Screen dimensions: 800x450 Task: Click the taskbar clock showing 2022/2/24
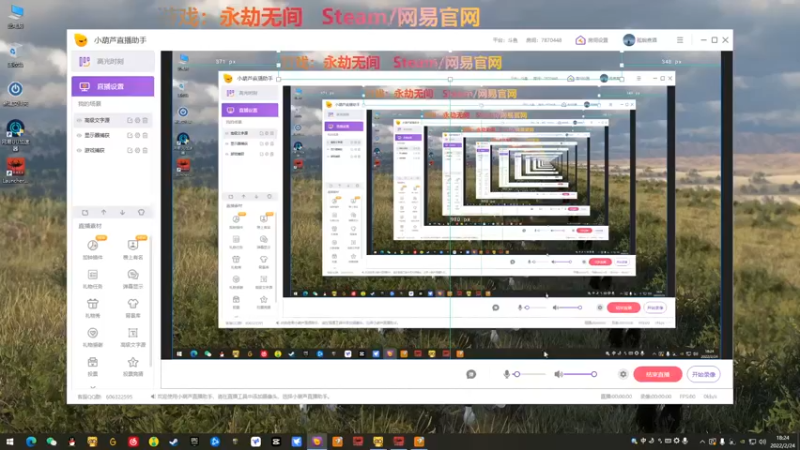(x=782, y=442)
